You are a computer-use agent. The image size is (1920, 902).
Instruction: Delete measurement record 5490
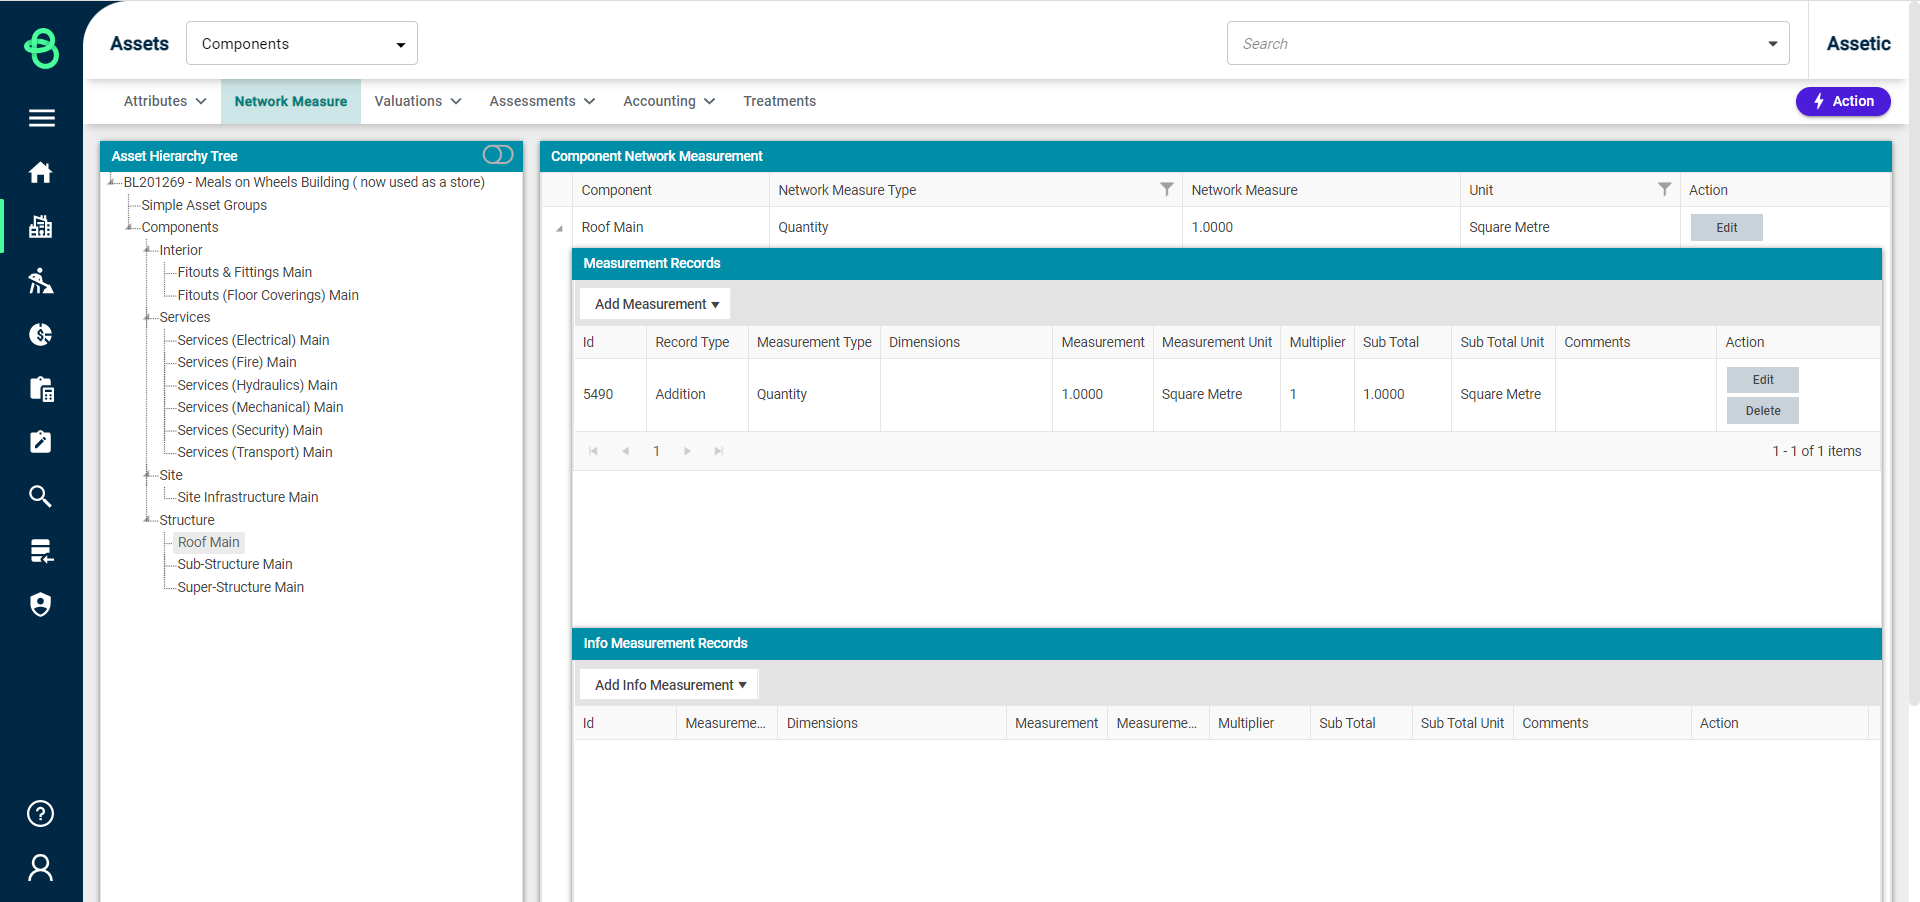tap(1762, 411)
